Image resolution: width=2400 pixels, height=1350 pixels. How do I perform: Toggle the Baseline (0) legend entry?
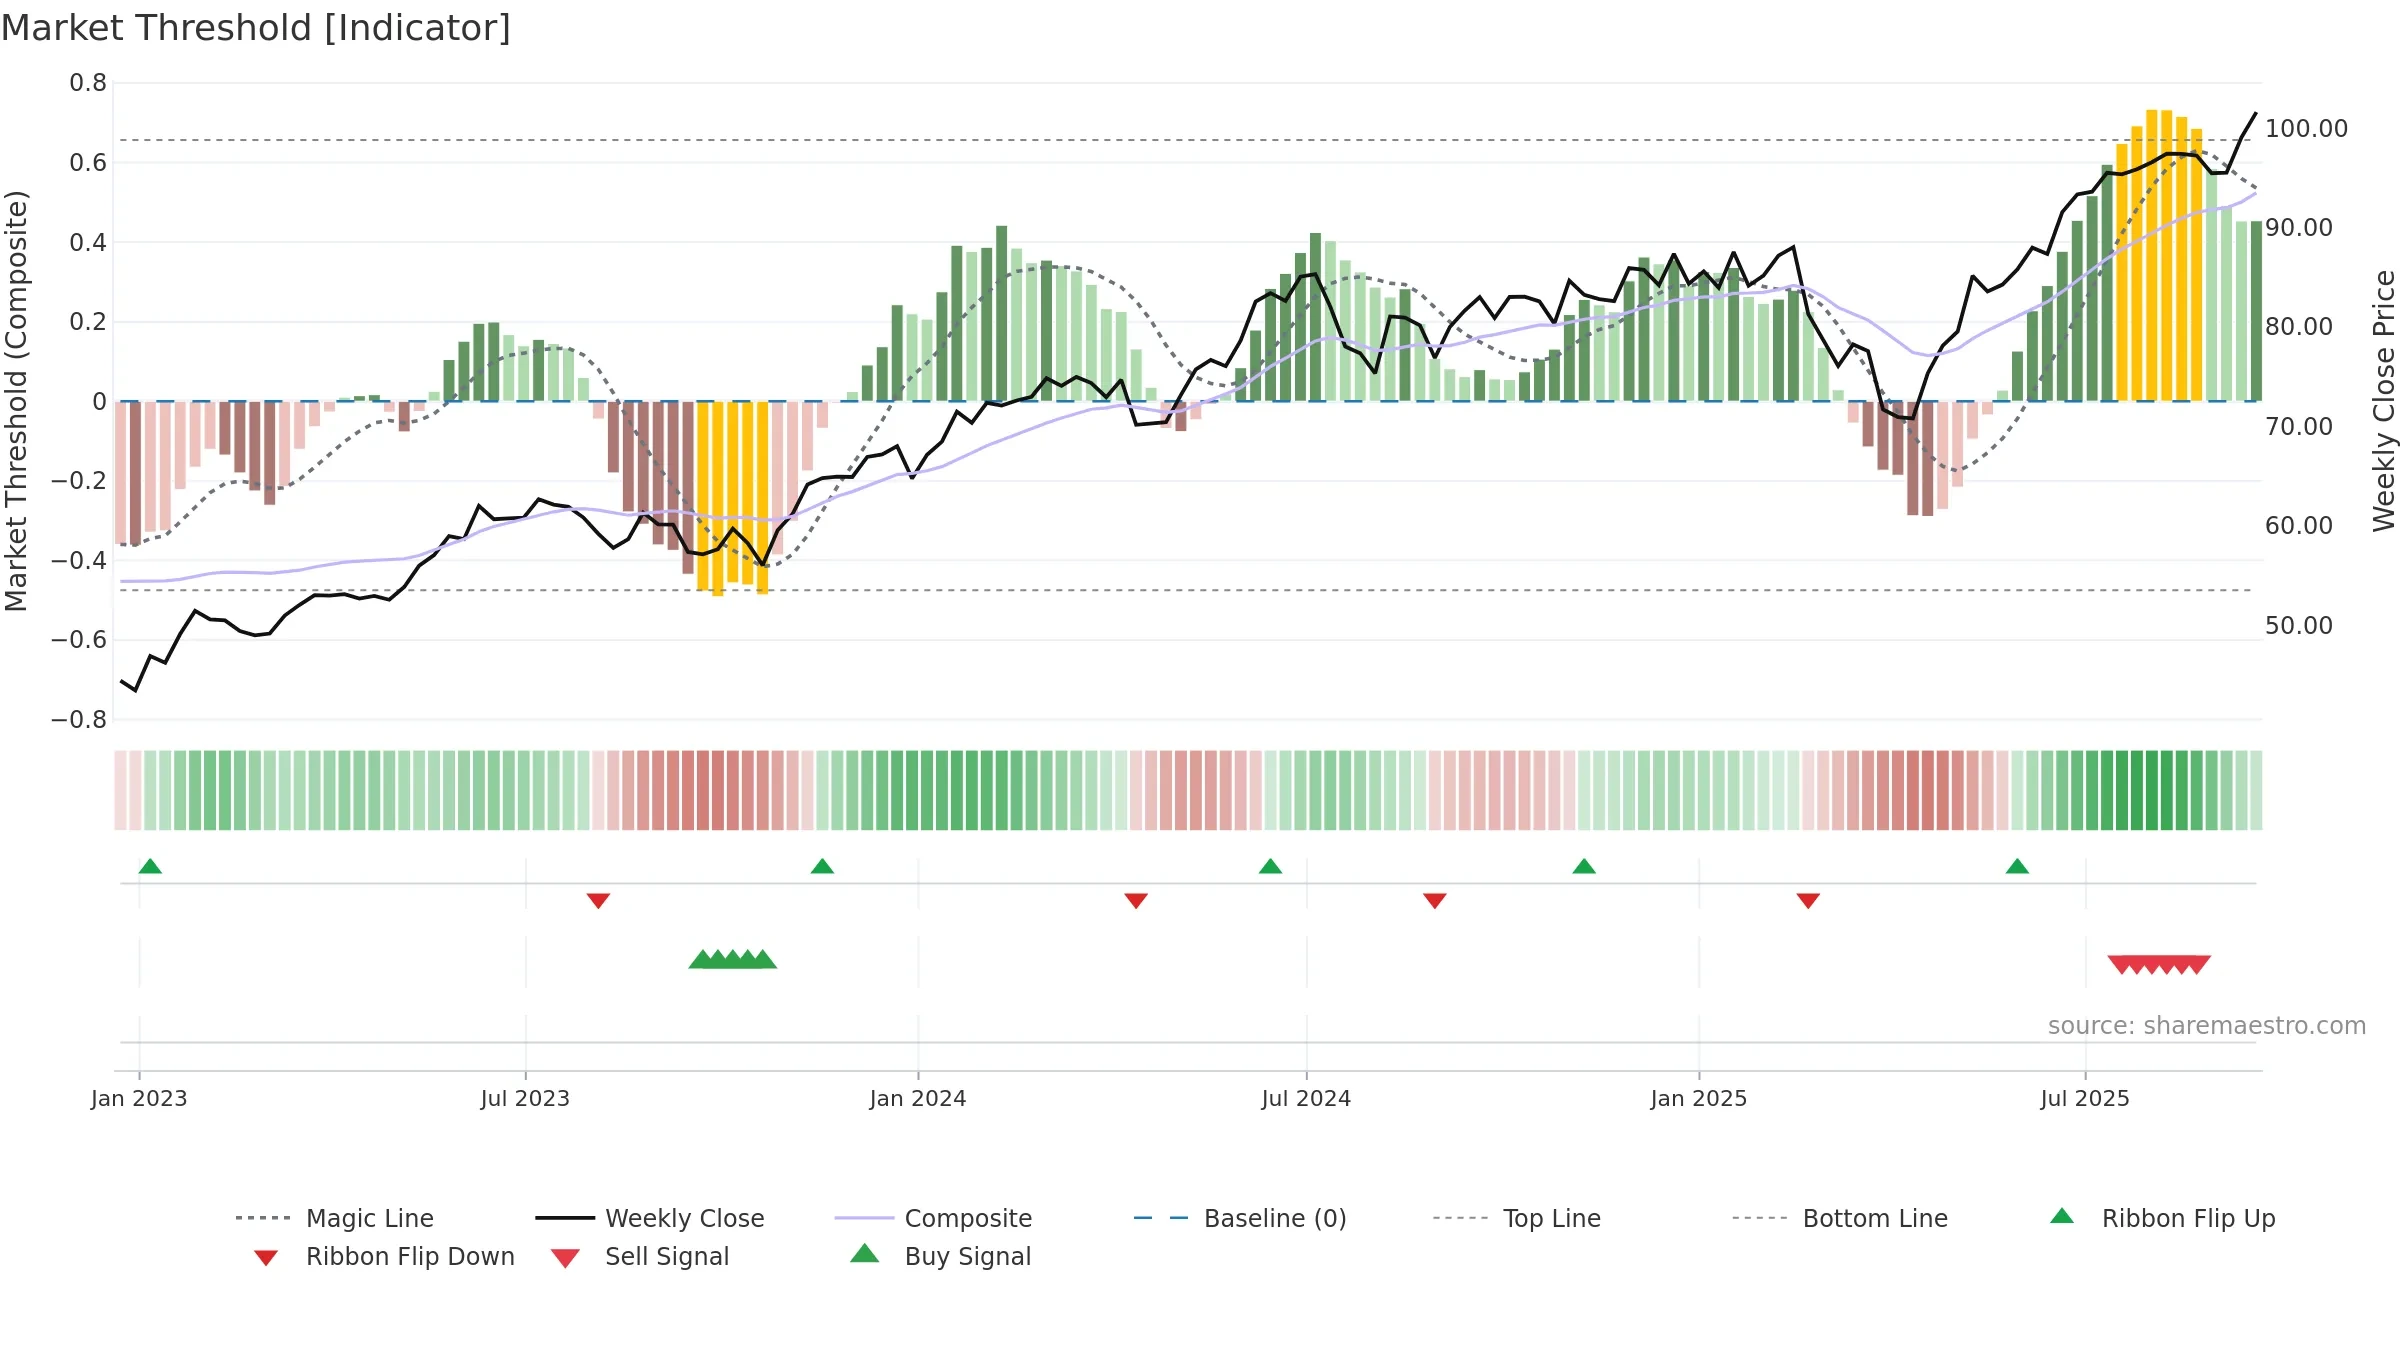point(1240,1218)
